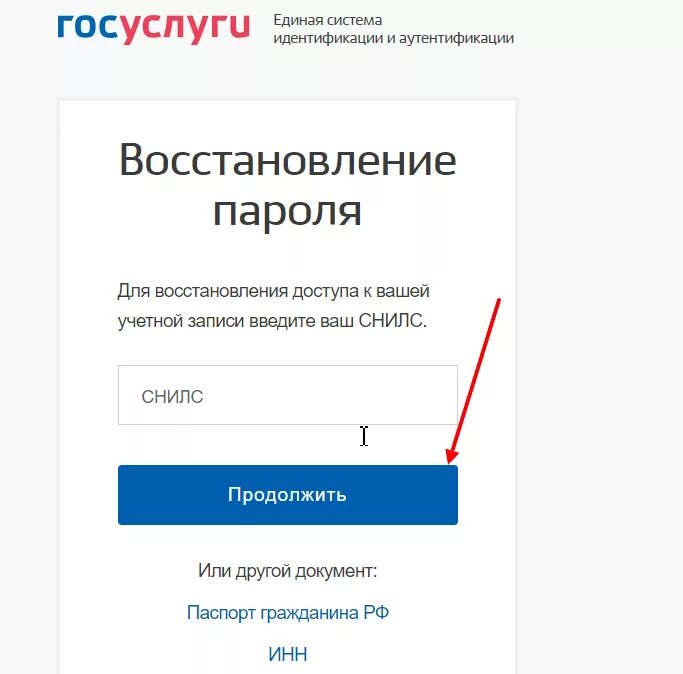Click 'идентификации и аутентификации' header line

point(393,38)
